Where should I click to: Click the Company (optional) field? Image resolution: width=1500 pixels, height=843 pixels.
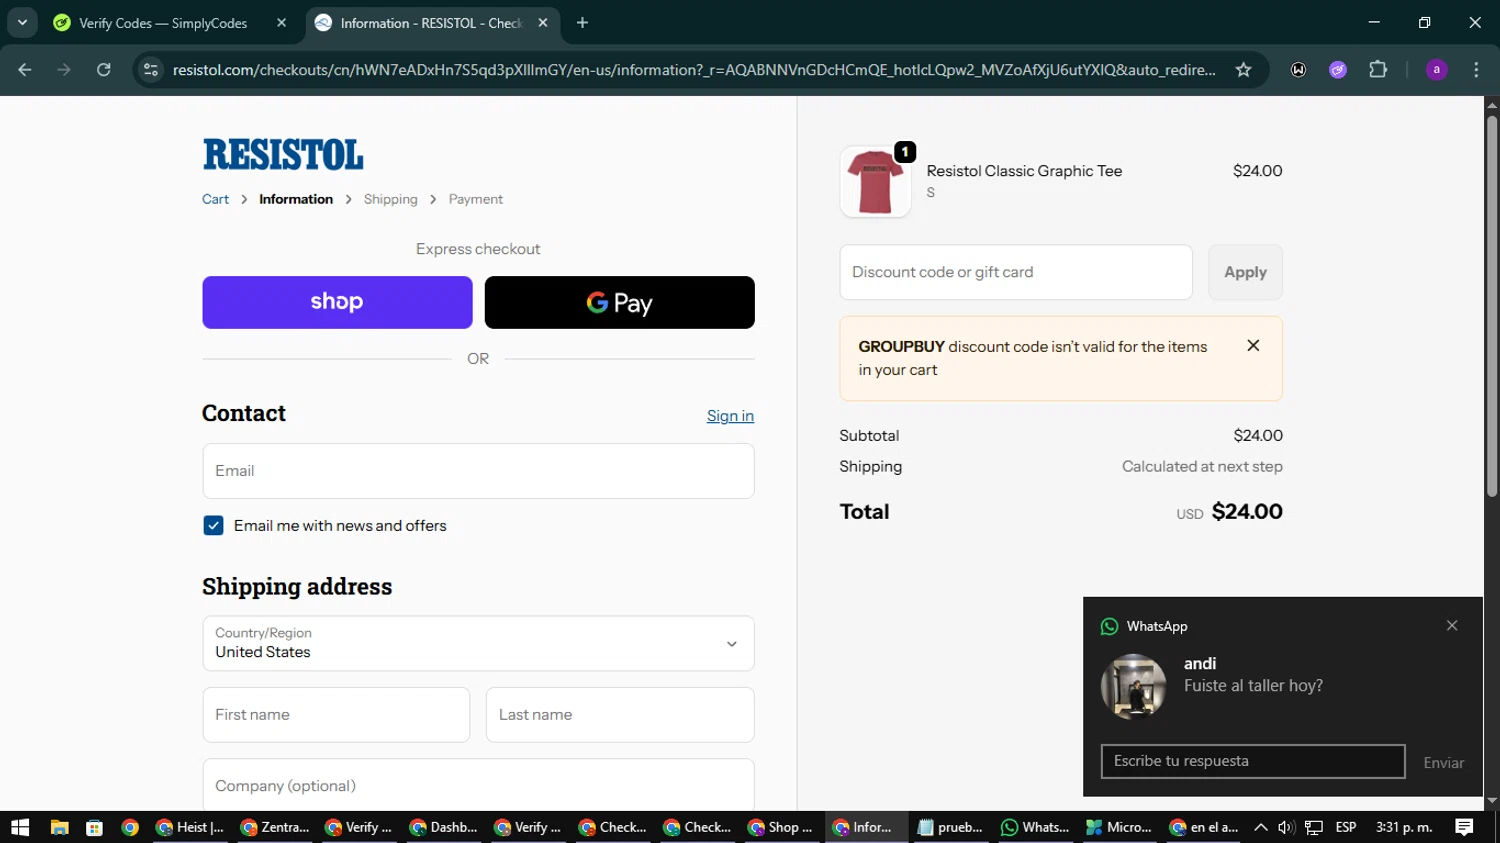coord(478,785)
